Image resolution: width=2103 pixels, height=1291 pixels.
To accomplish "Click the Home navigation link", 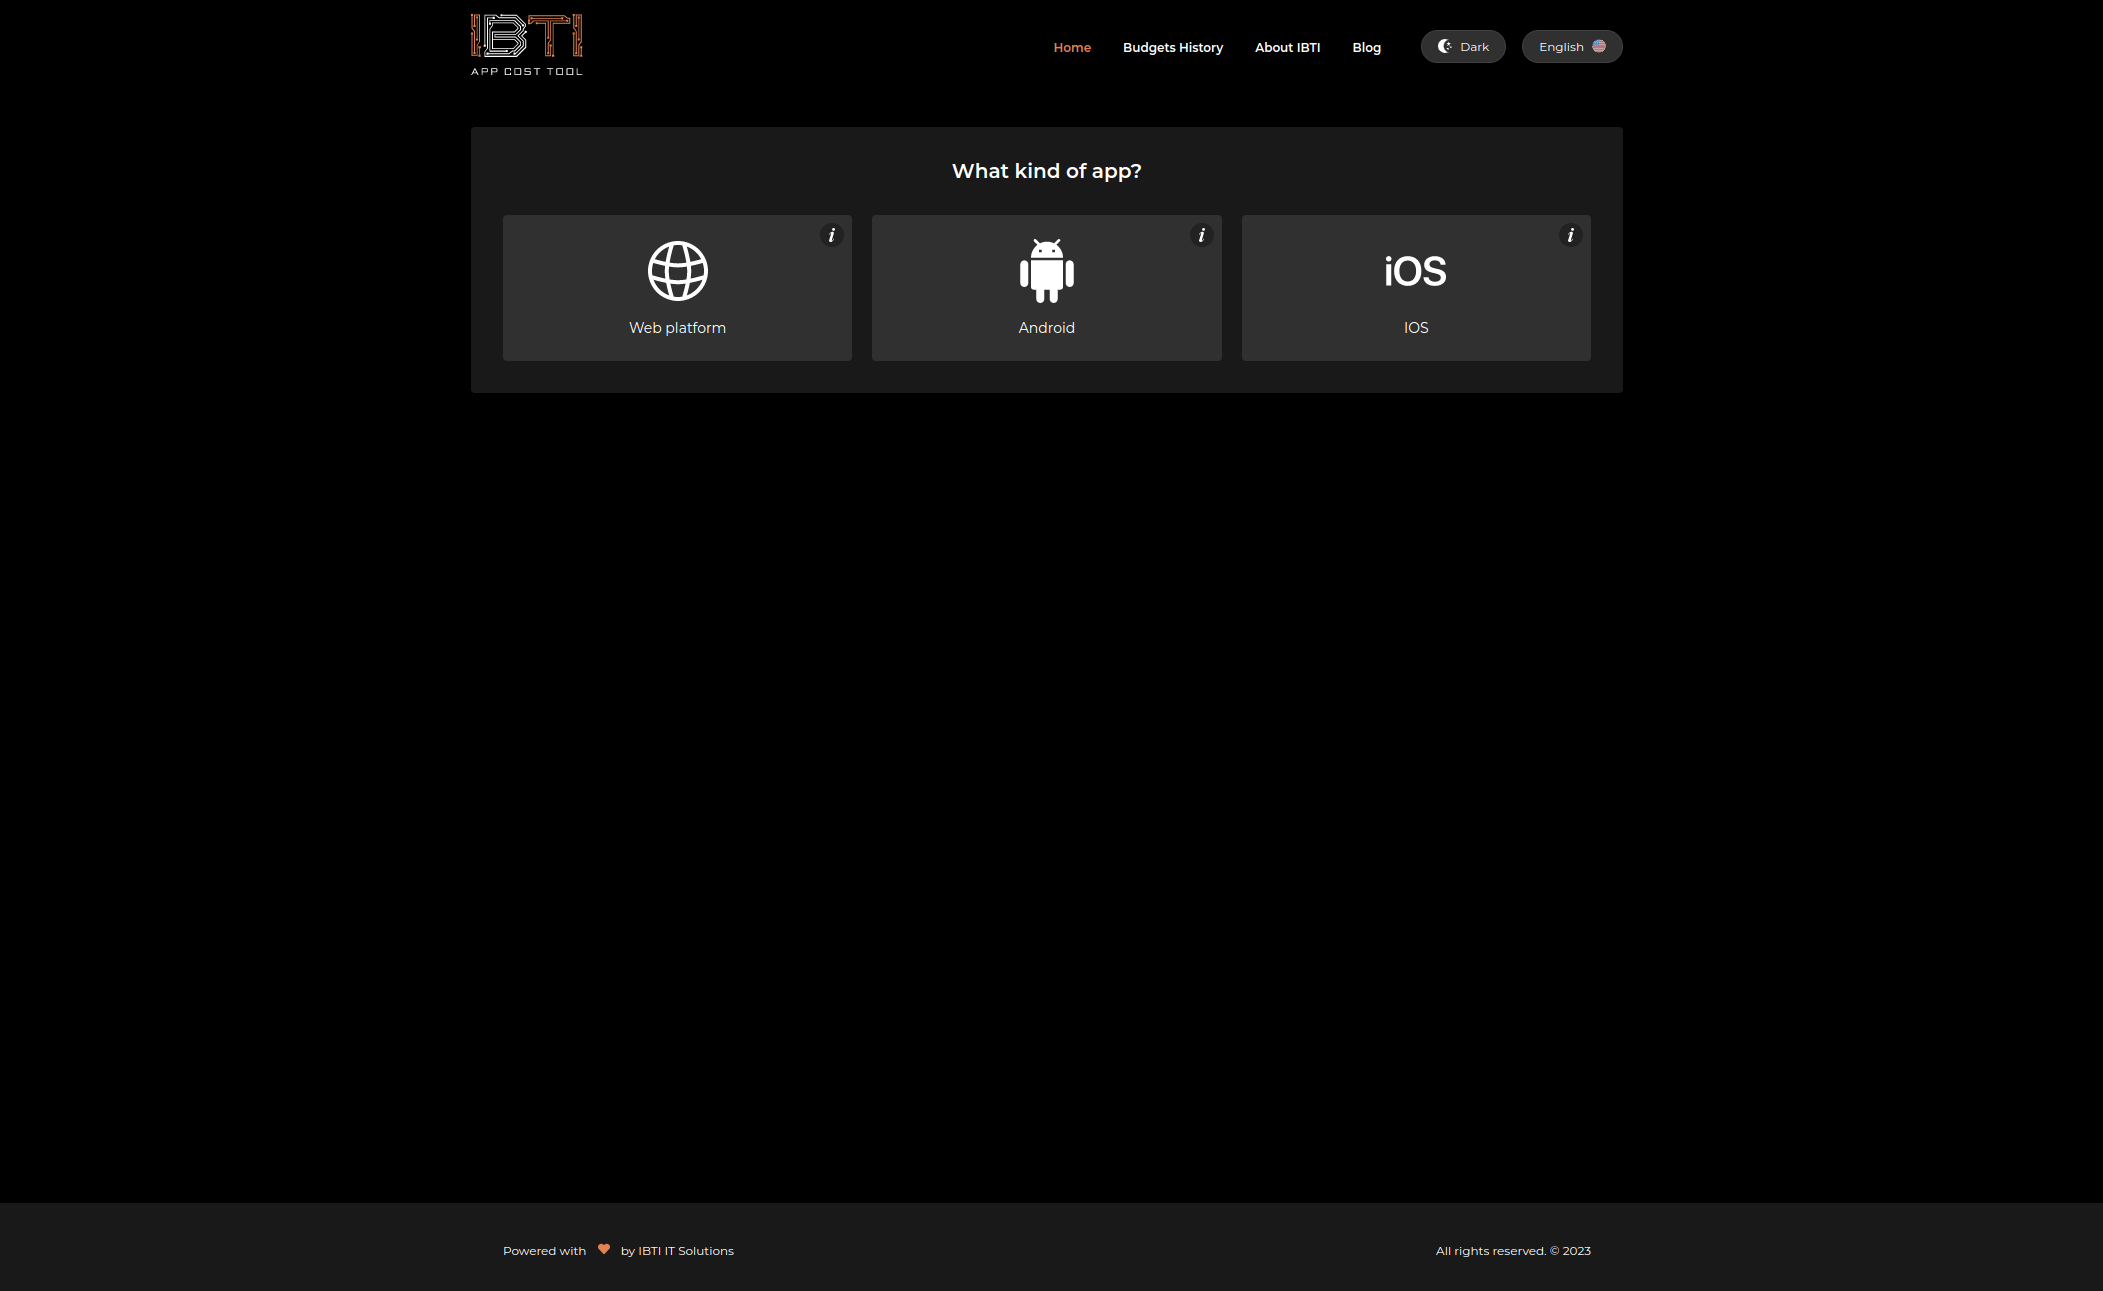I will [1071, 47].
